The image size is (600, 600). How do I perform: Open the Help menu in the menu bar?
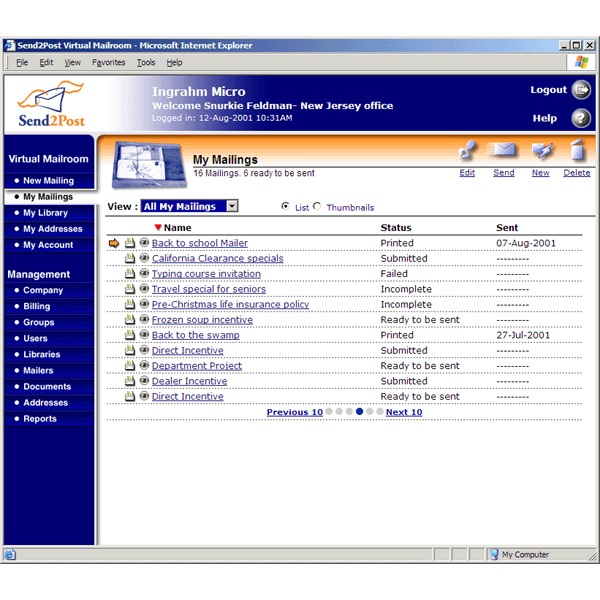174,62
